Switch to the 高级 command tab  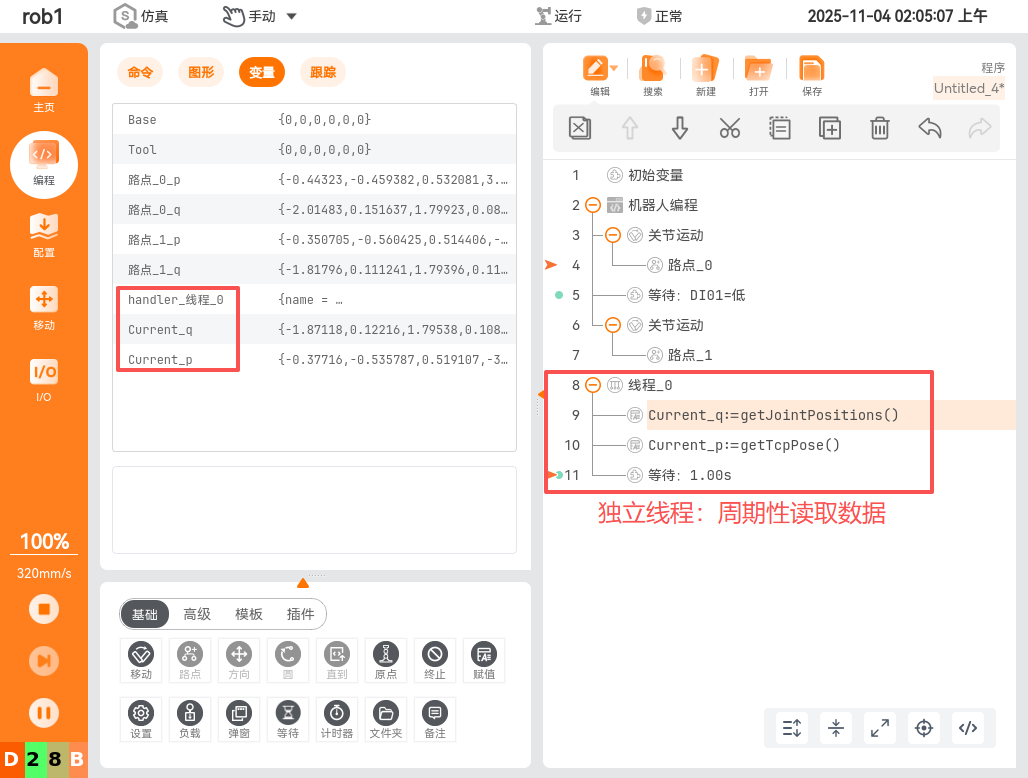click(x=196, y=614)
